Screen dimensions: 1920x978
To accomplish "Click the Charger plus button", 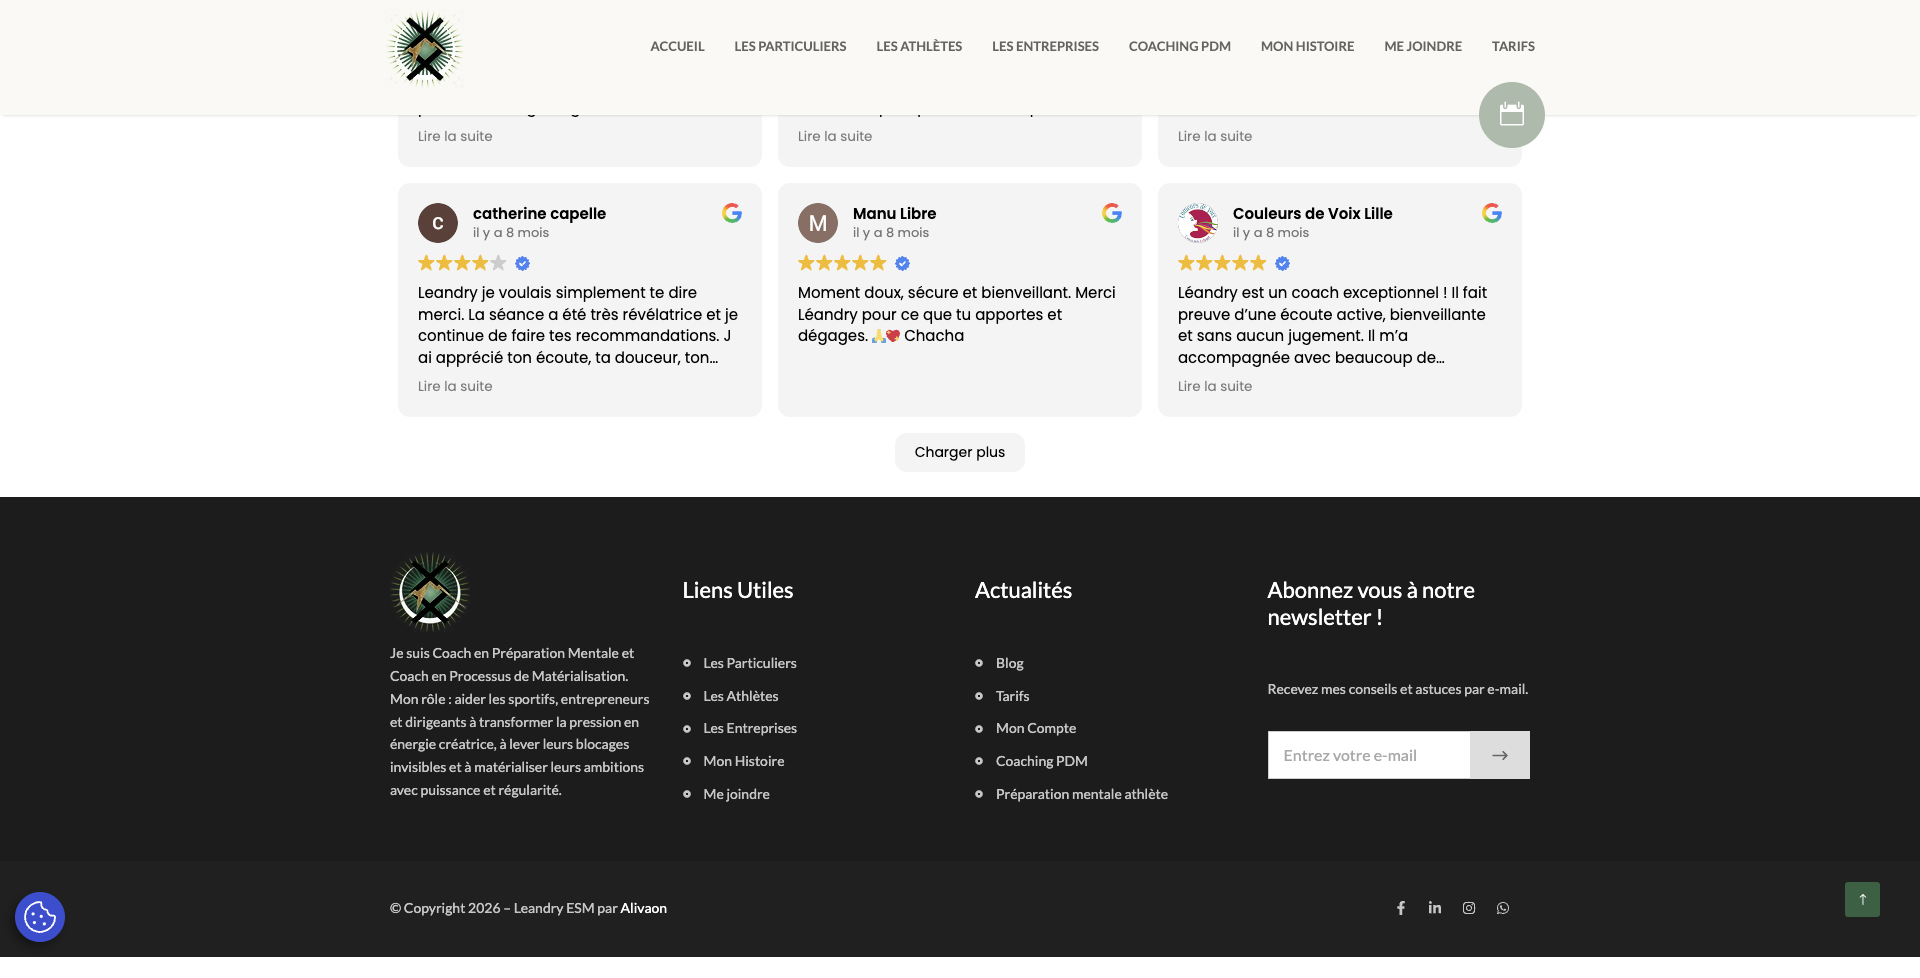I will tap(960, 452).
